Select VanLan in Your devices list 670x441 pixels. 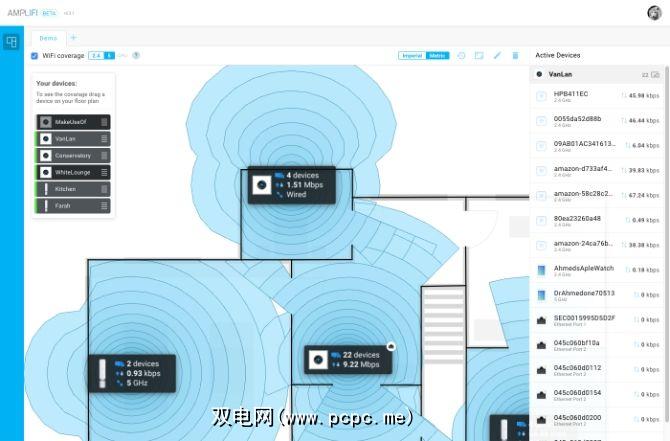tap(73, 139)
